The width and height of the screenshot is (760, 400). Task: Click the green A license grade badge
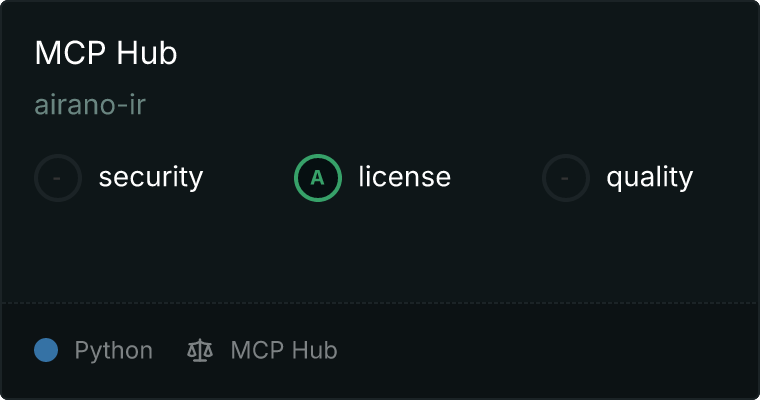click(318, 178)
